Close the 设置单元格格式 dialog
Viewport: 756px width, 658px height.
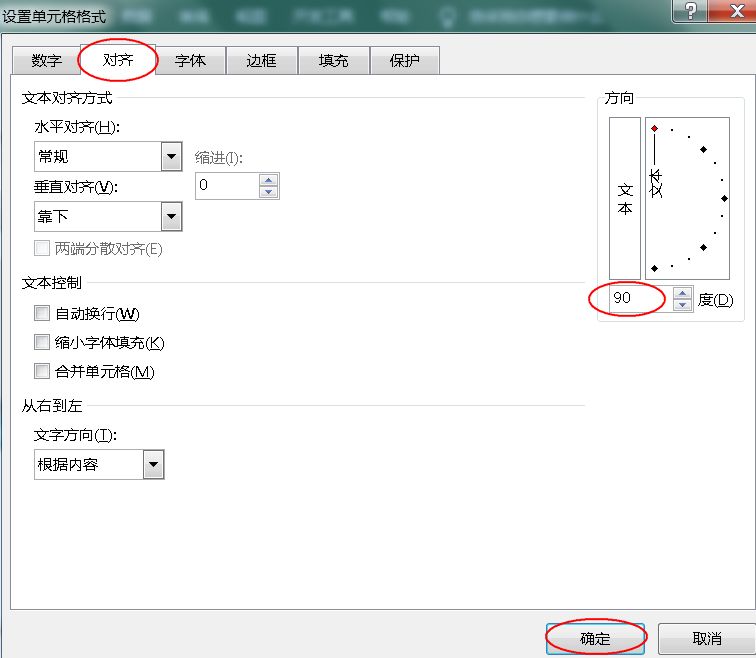[x=736, y=11]
